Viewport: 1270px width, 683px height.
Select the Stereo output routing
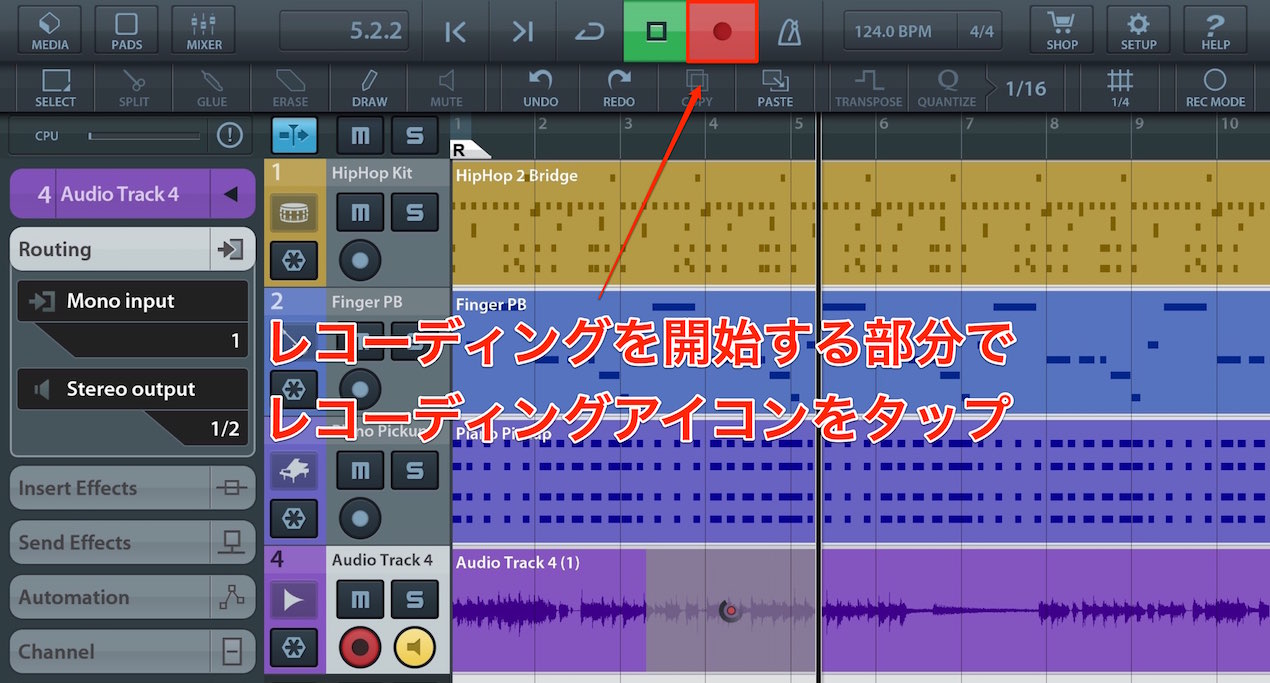pos(132,389)
